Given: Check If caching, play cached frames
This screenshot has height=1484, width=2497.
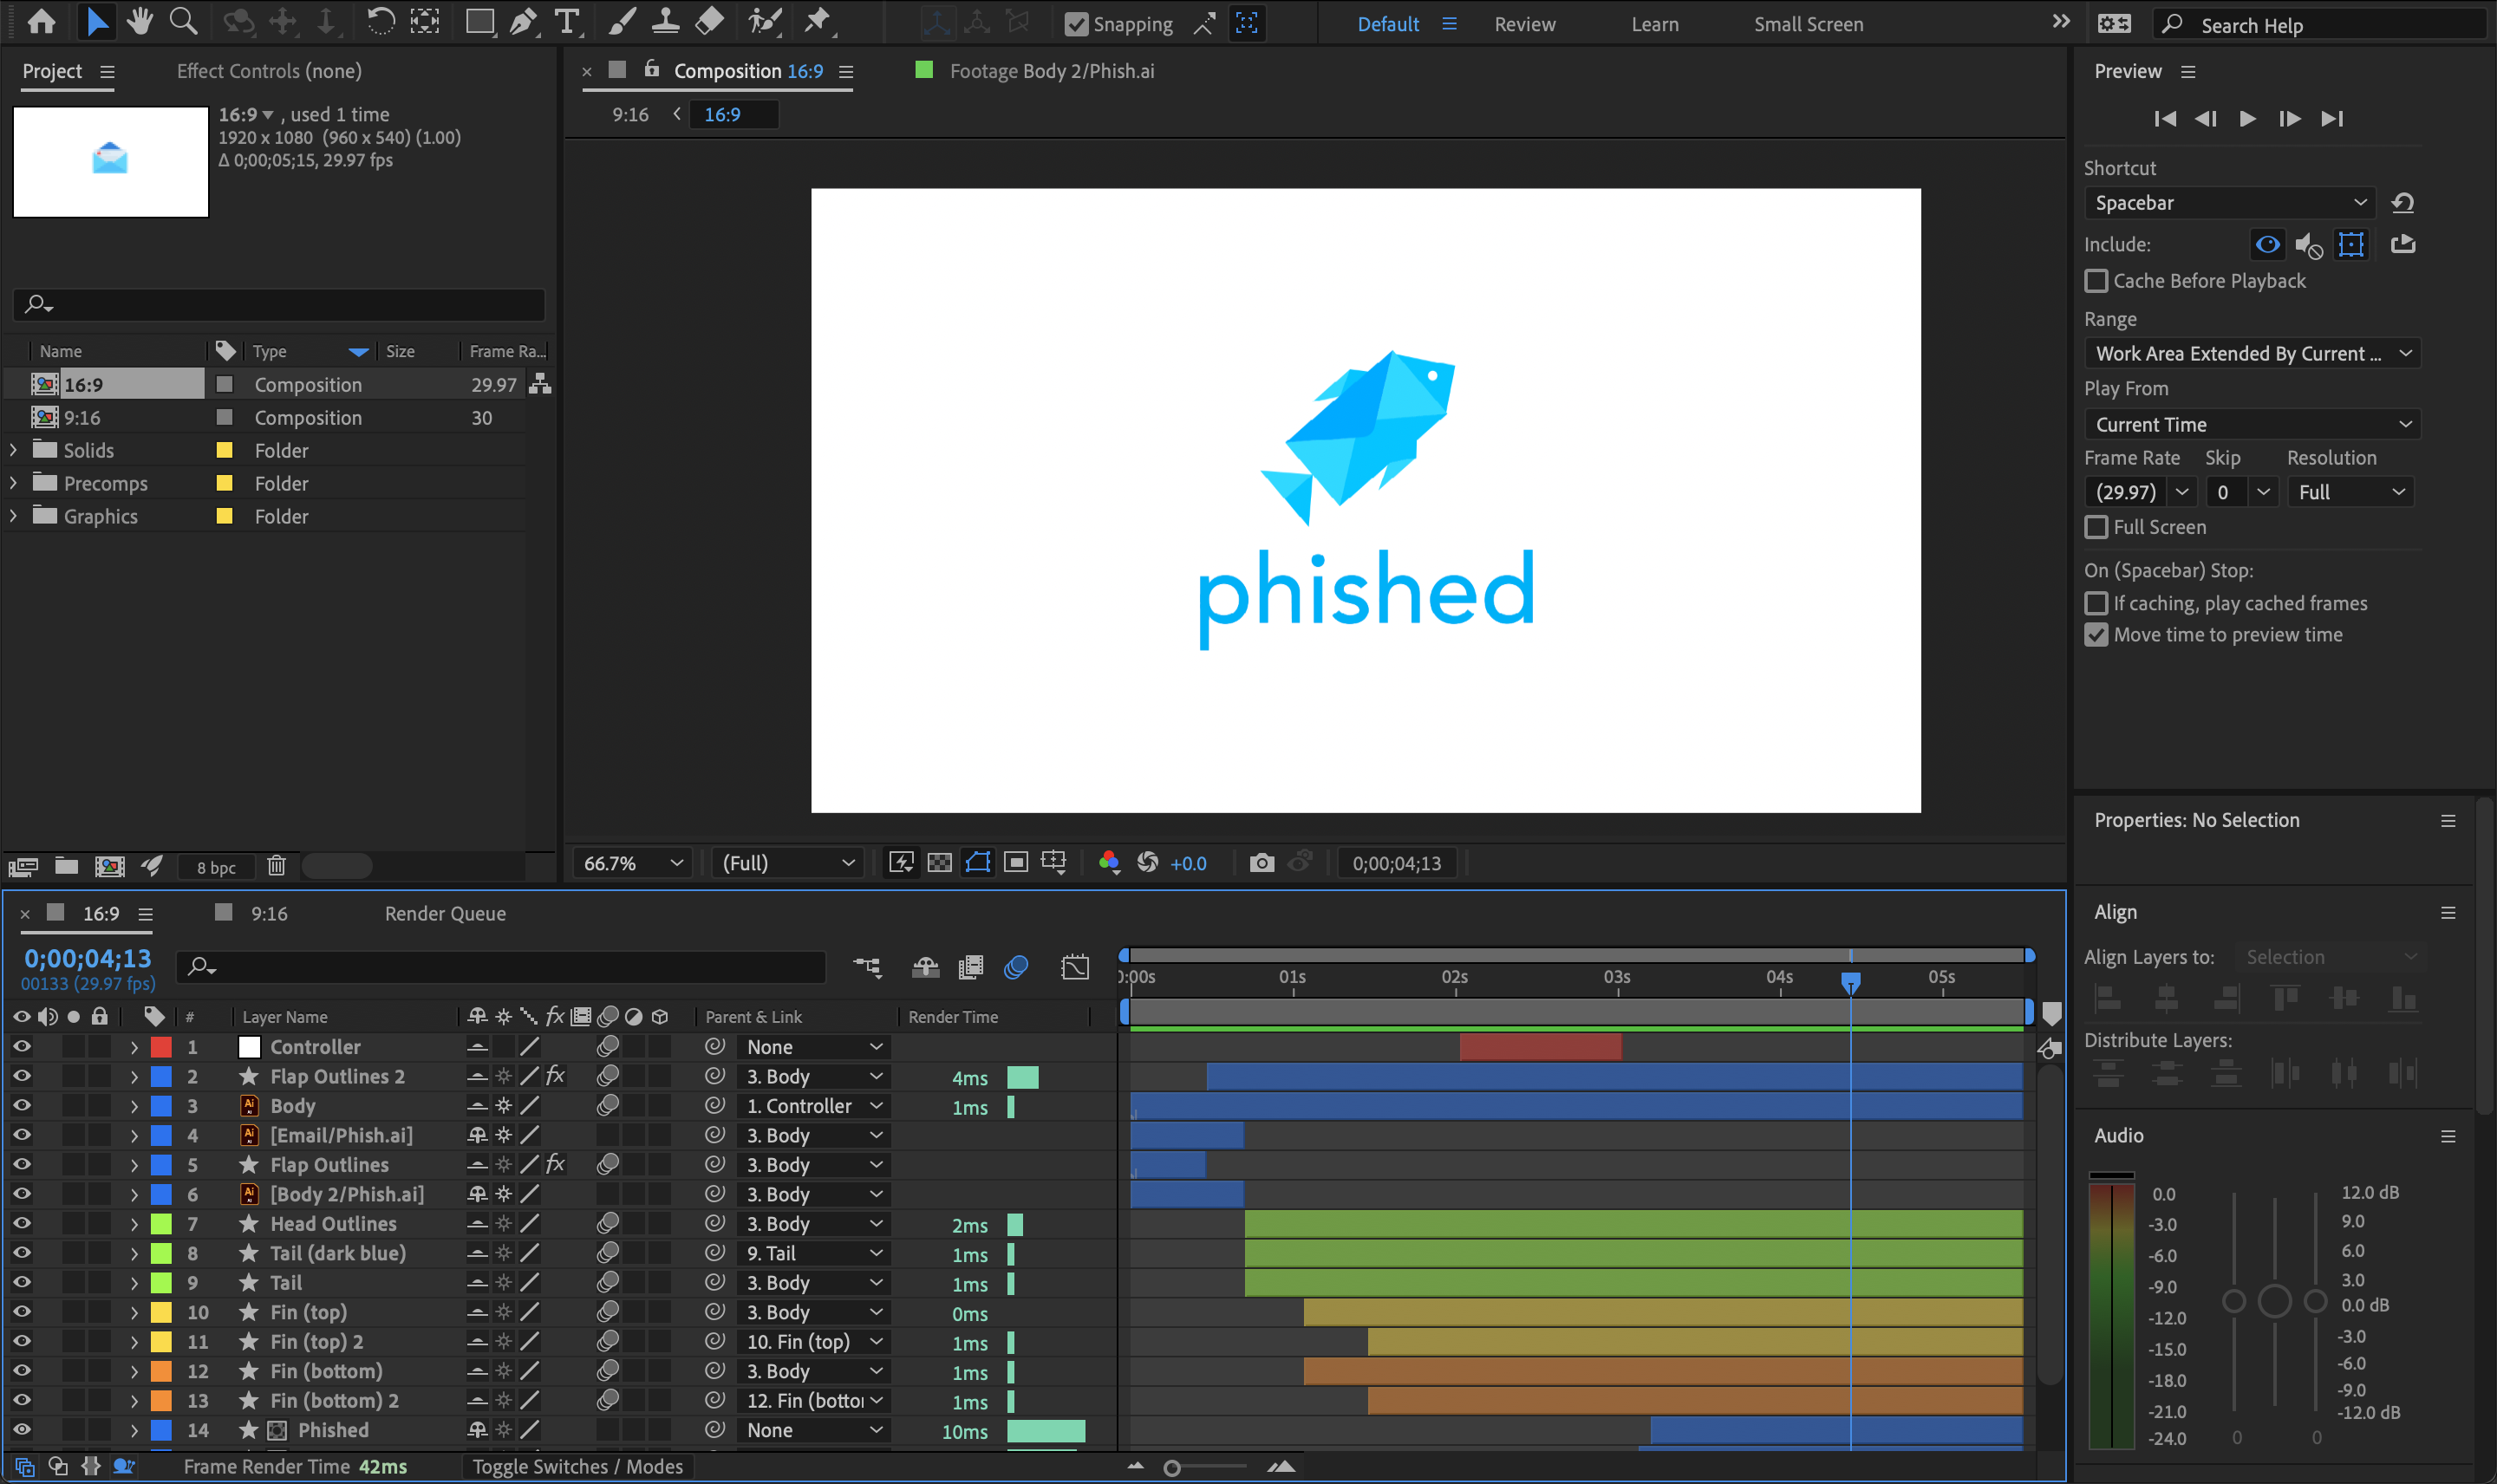Looking at the screenshot, I should [2096, 603].
